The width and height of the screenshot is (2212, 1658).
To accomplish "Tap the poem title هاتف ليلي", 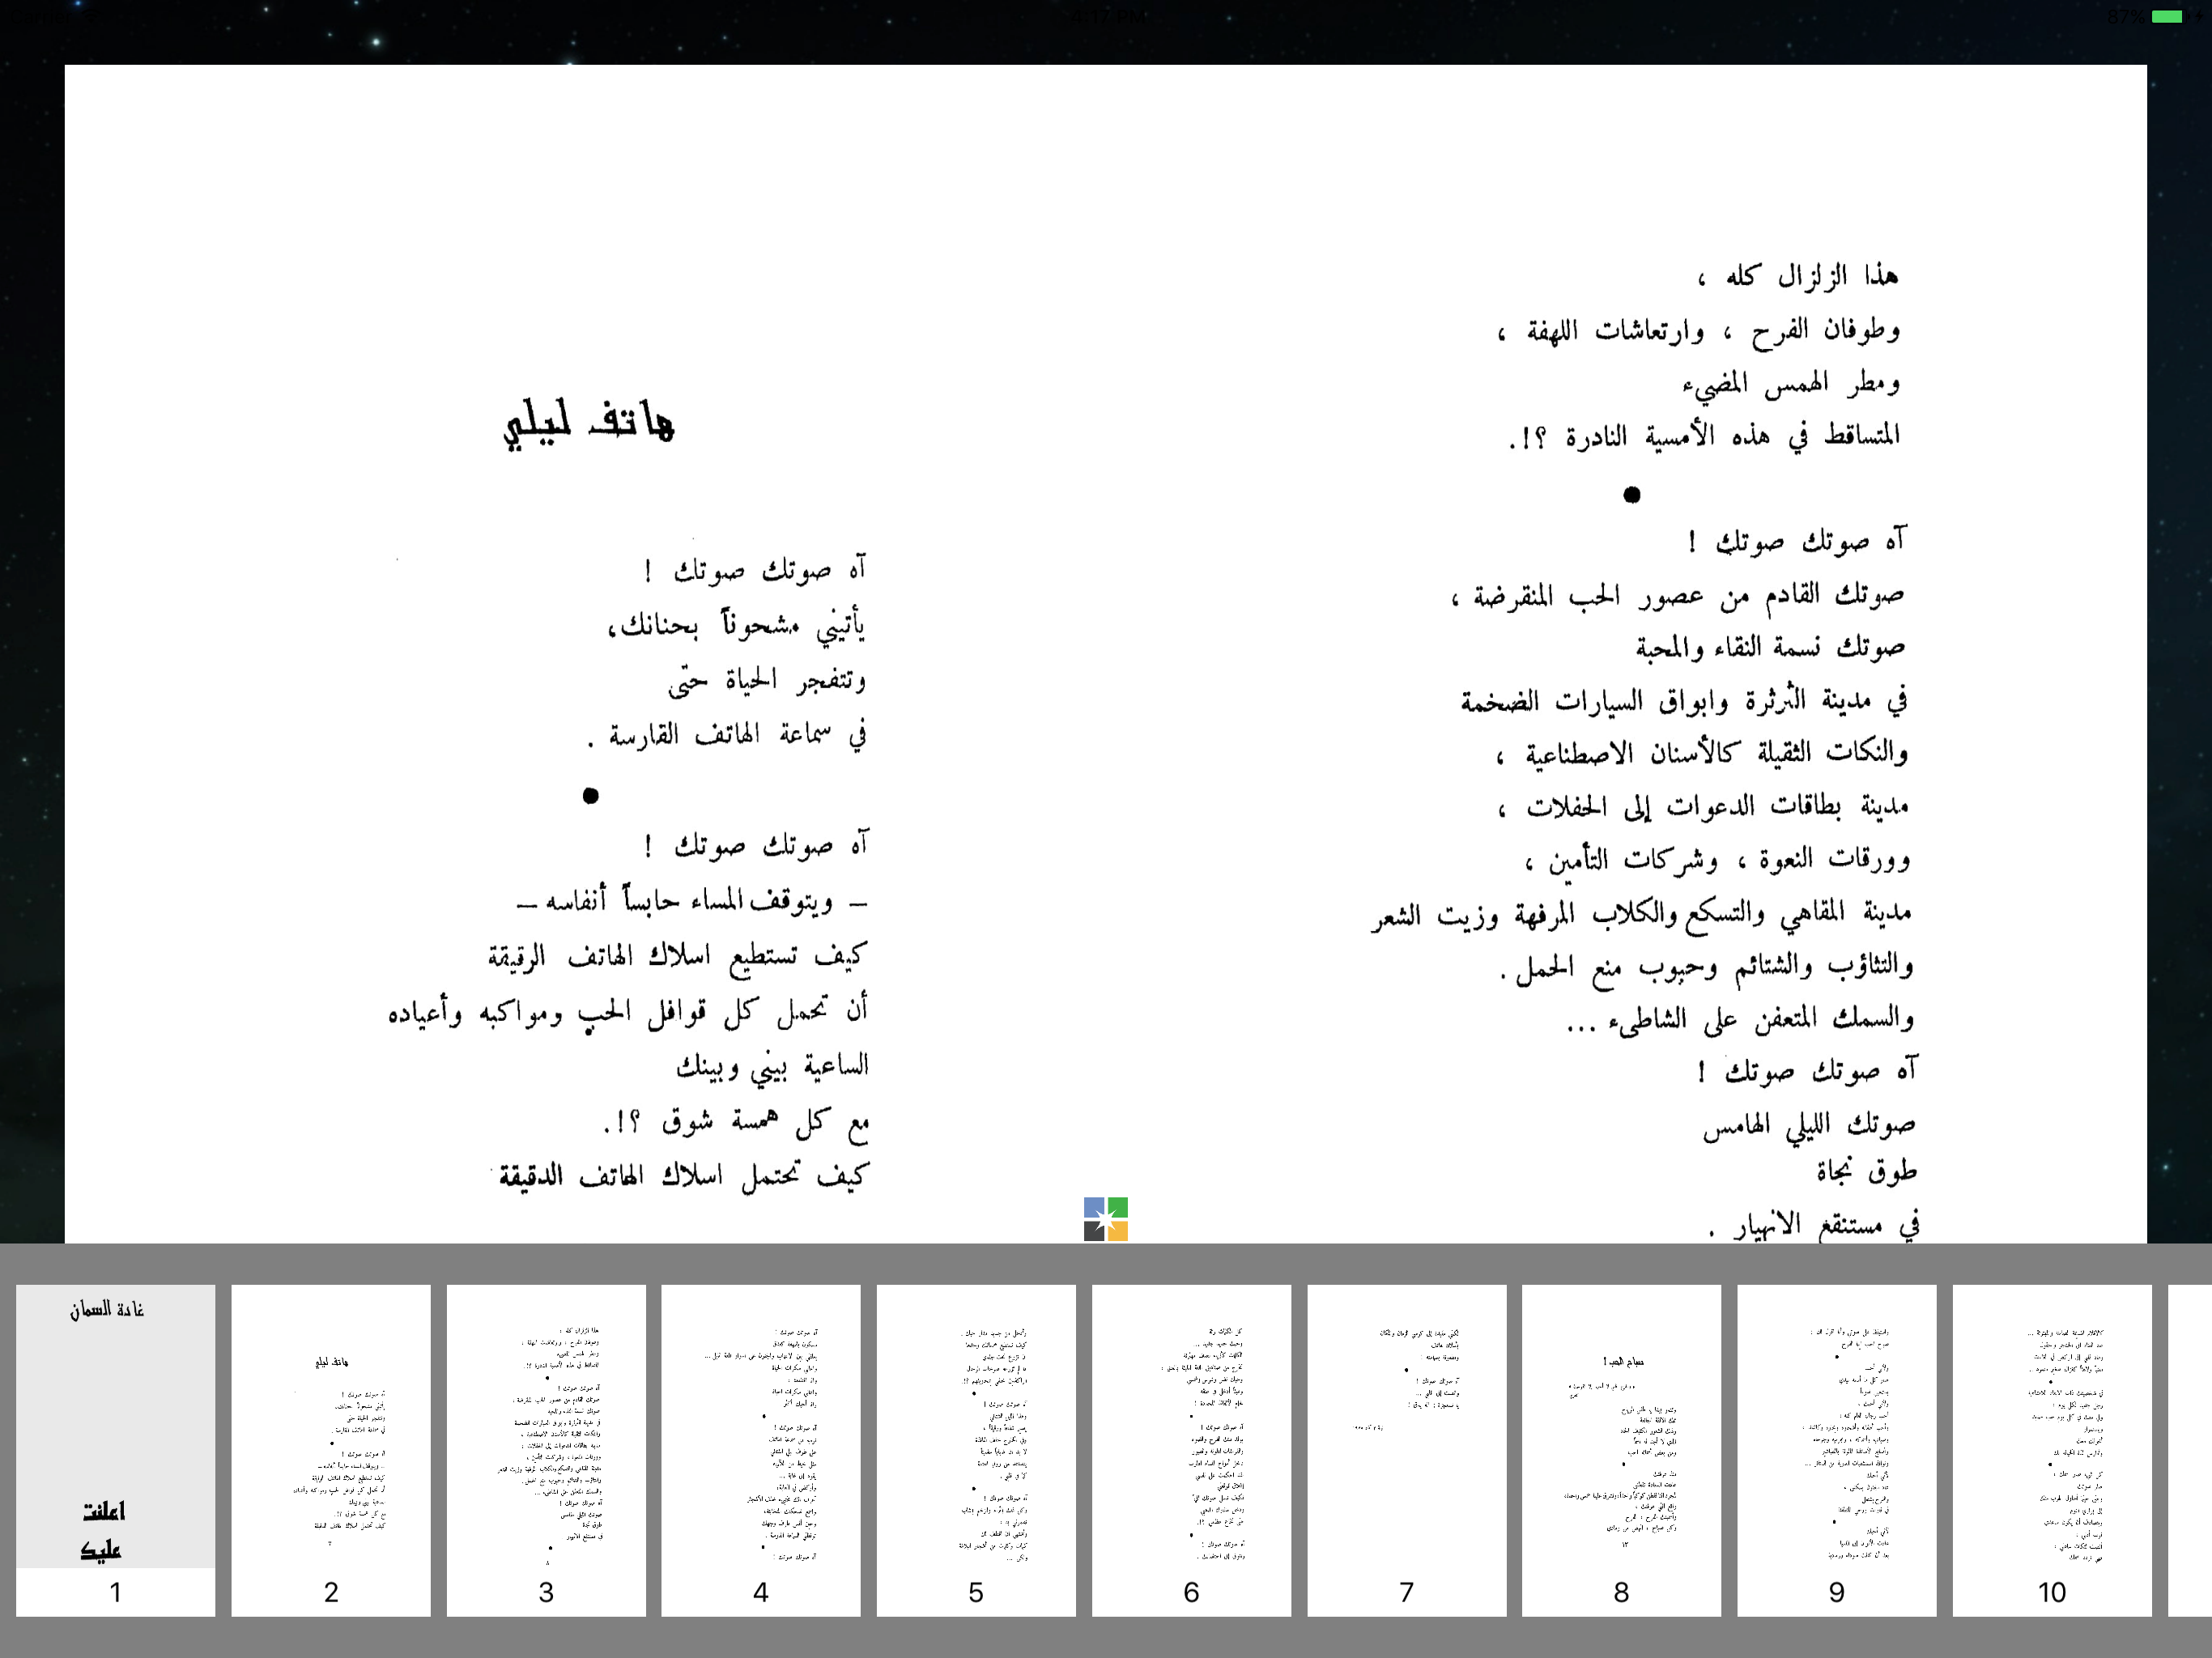I will 589,424.
